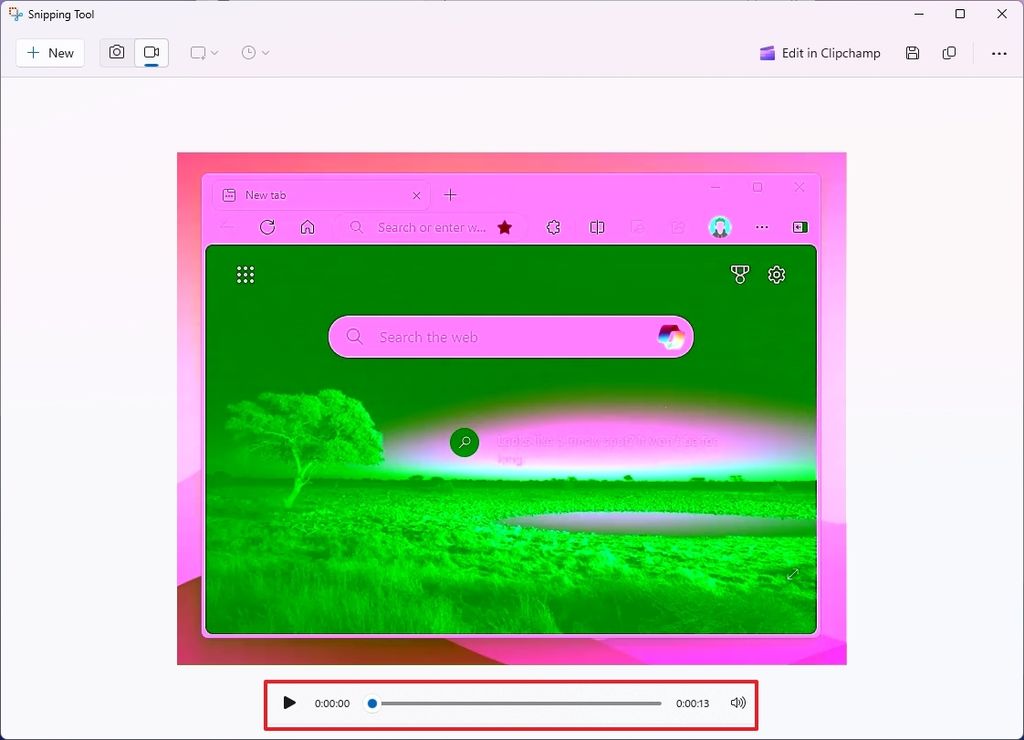Screen dimensions: 1024x740
Task: Click the refresh icon in the recorded browser
Action: [267, 227]
